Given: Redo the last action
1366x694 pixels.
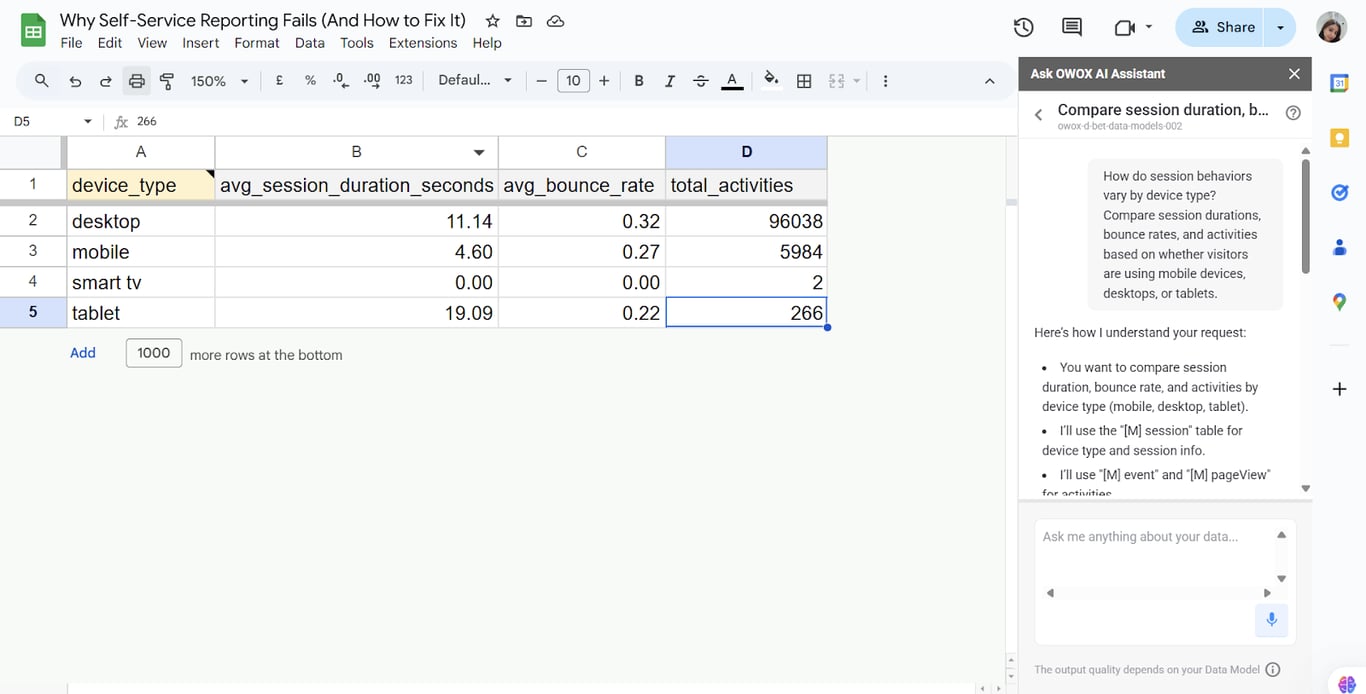Looking at the screenshot, I should tap(105, 81).
